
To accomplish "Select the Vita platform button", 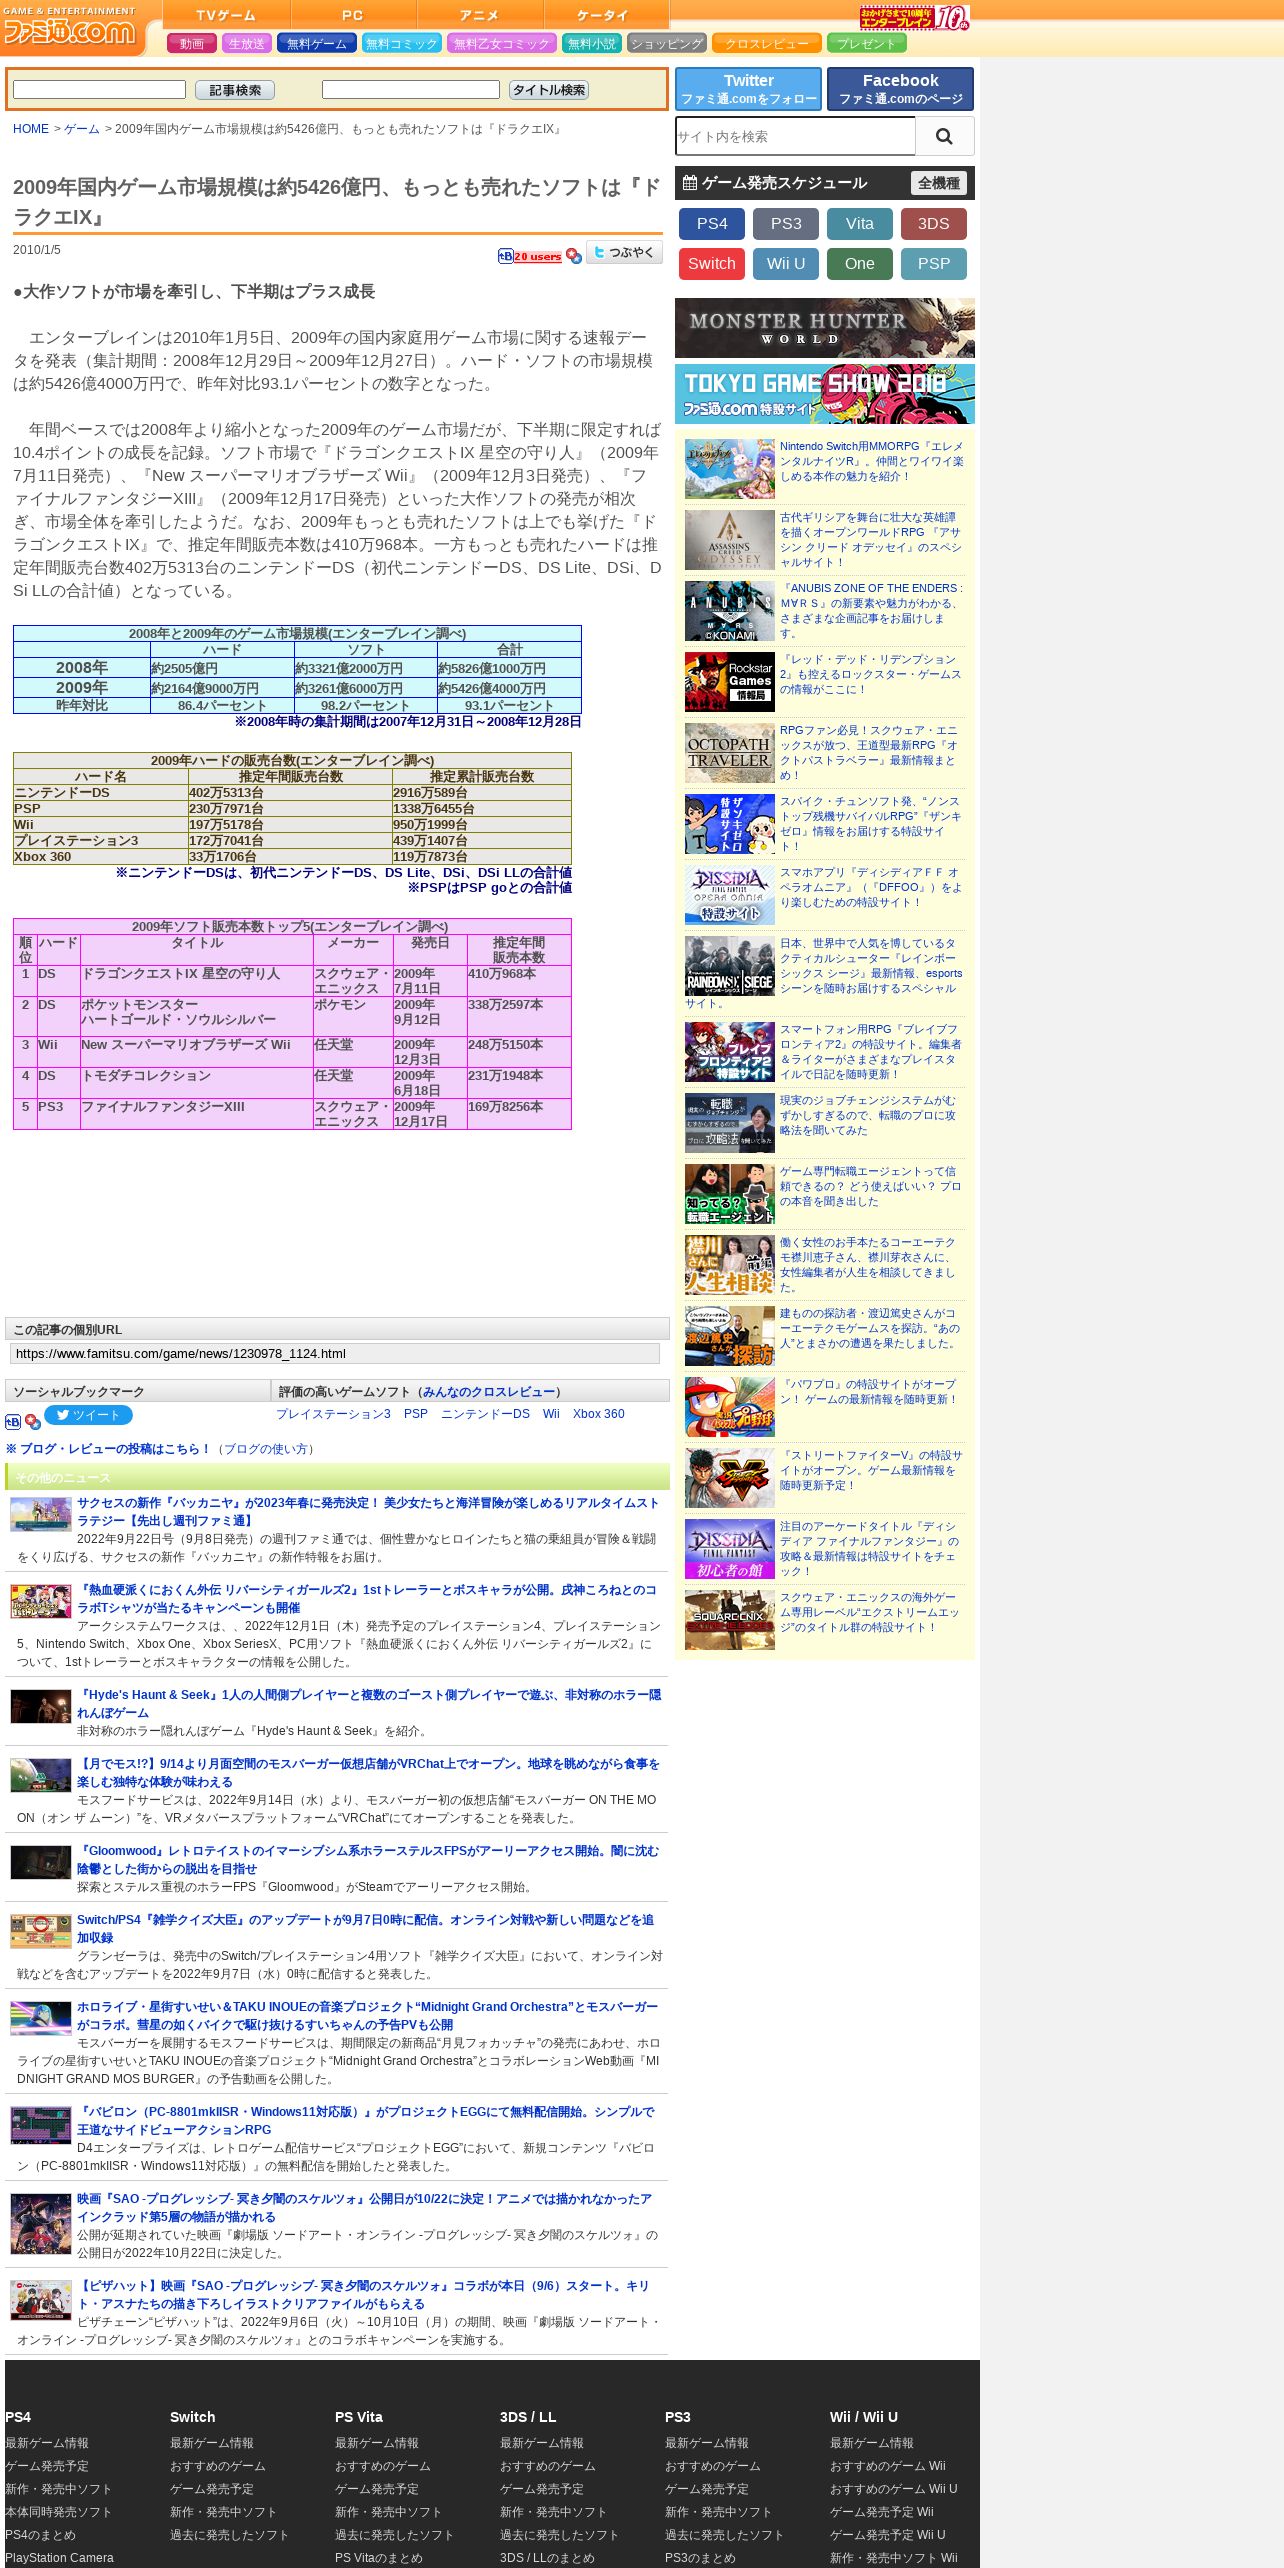I will (x=860, y=224).
